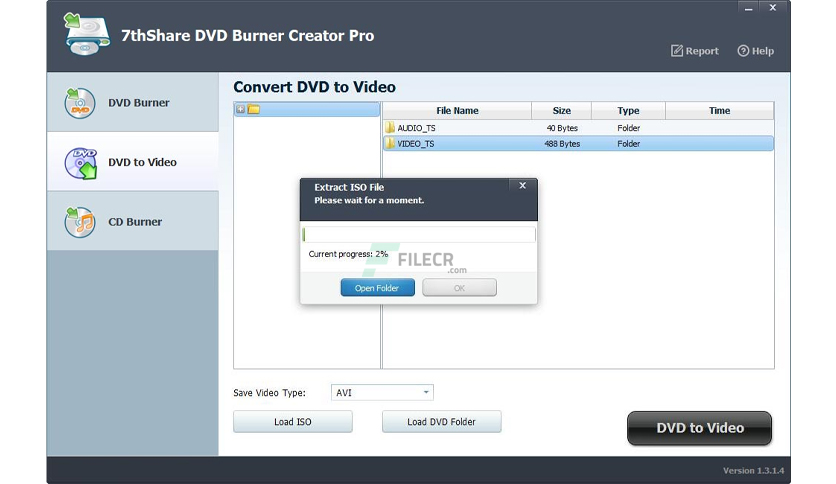Click the app logo icon in title bar
836x484 pixels.
coord(86,34)
